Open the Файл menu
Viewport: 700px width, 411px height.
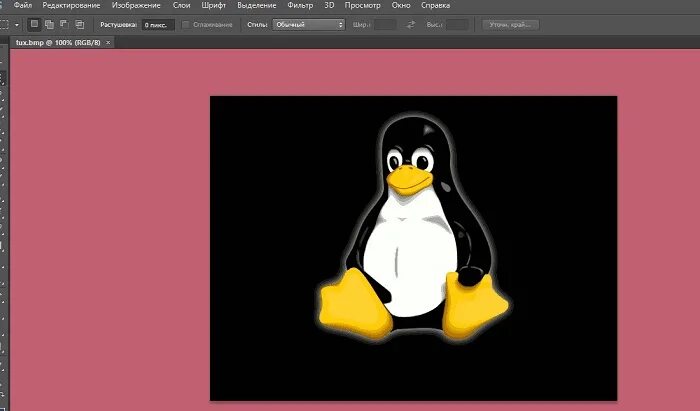click(22, 6)
